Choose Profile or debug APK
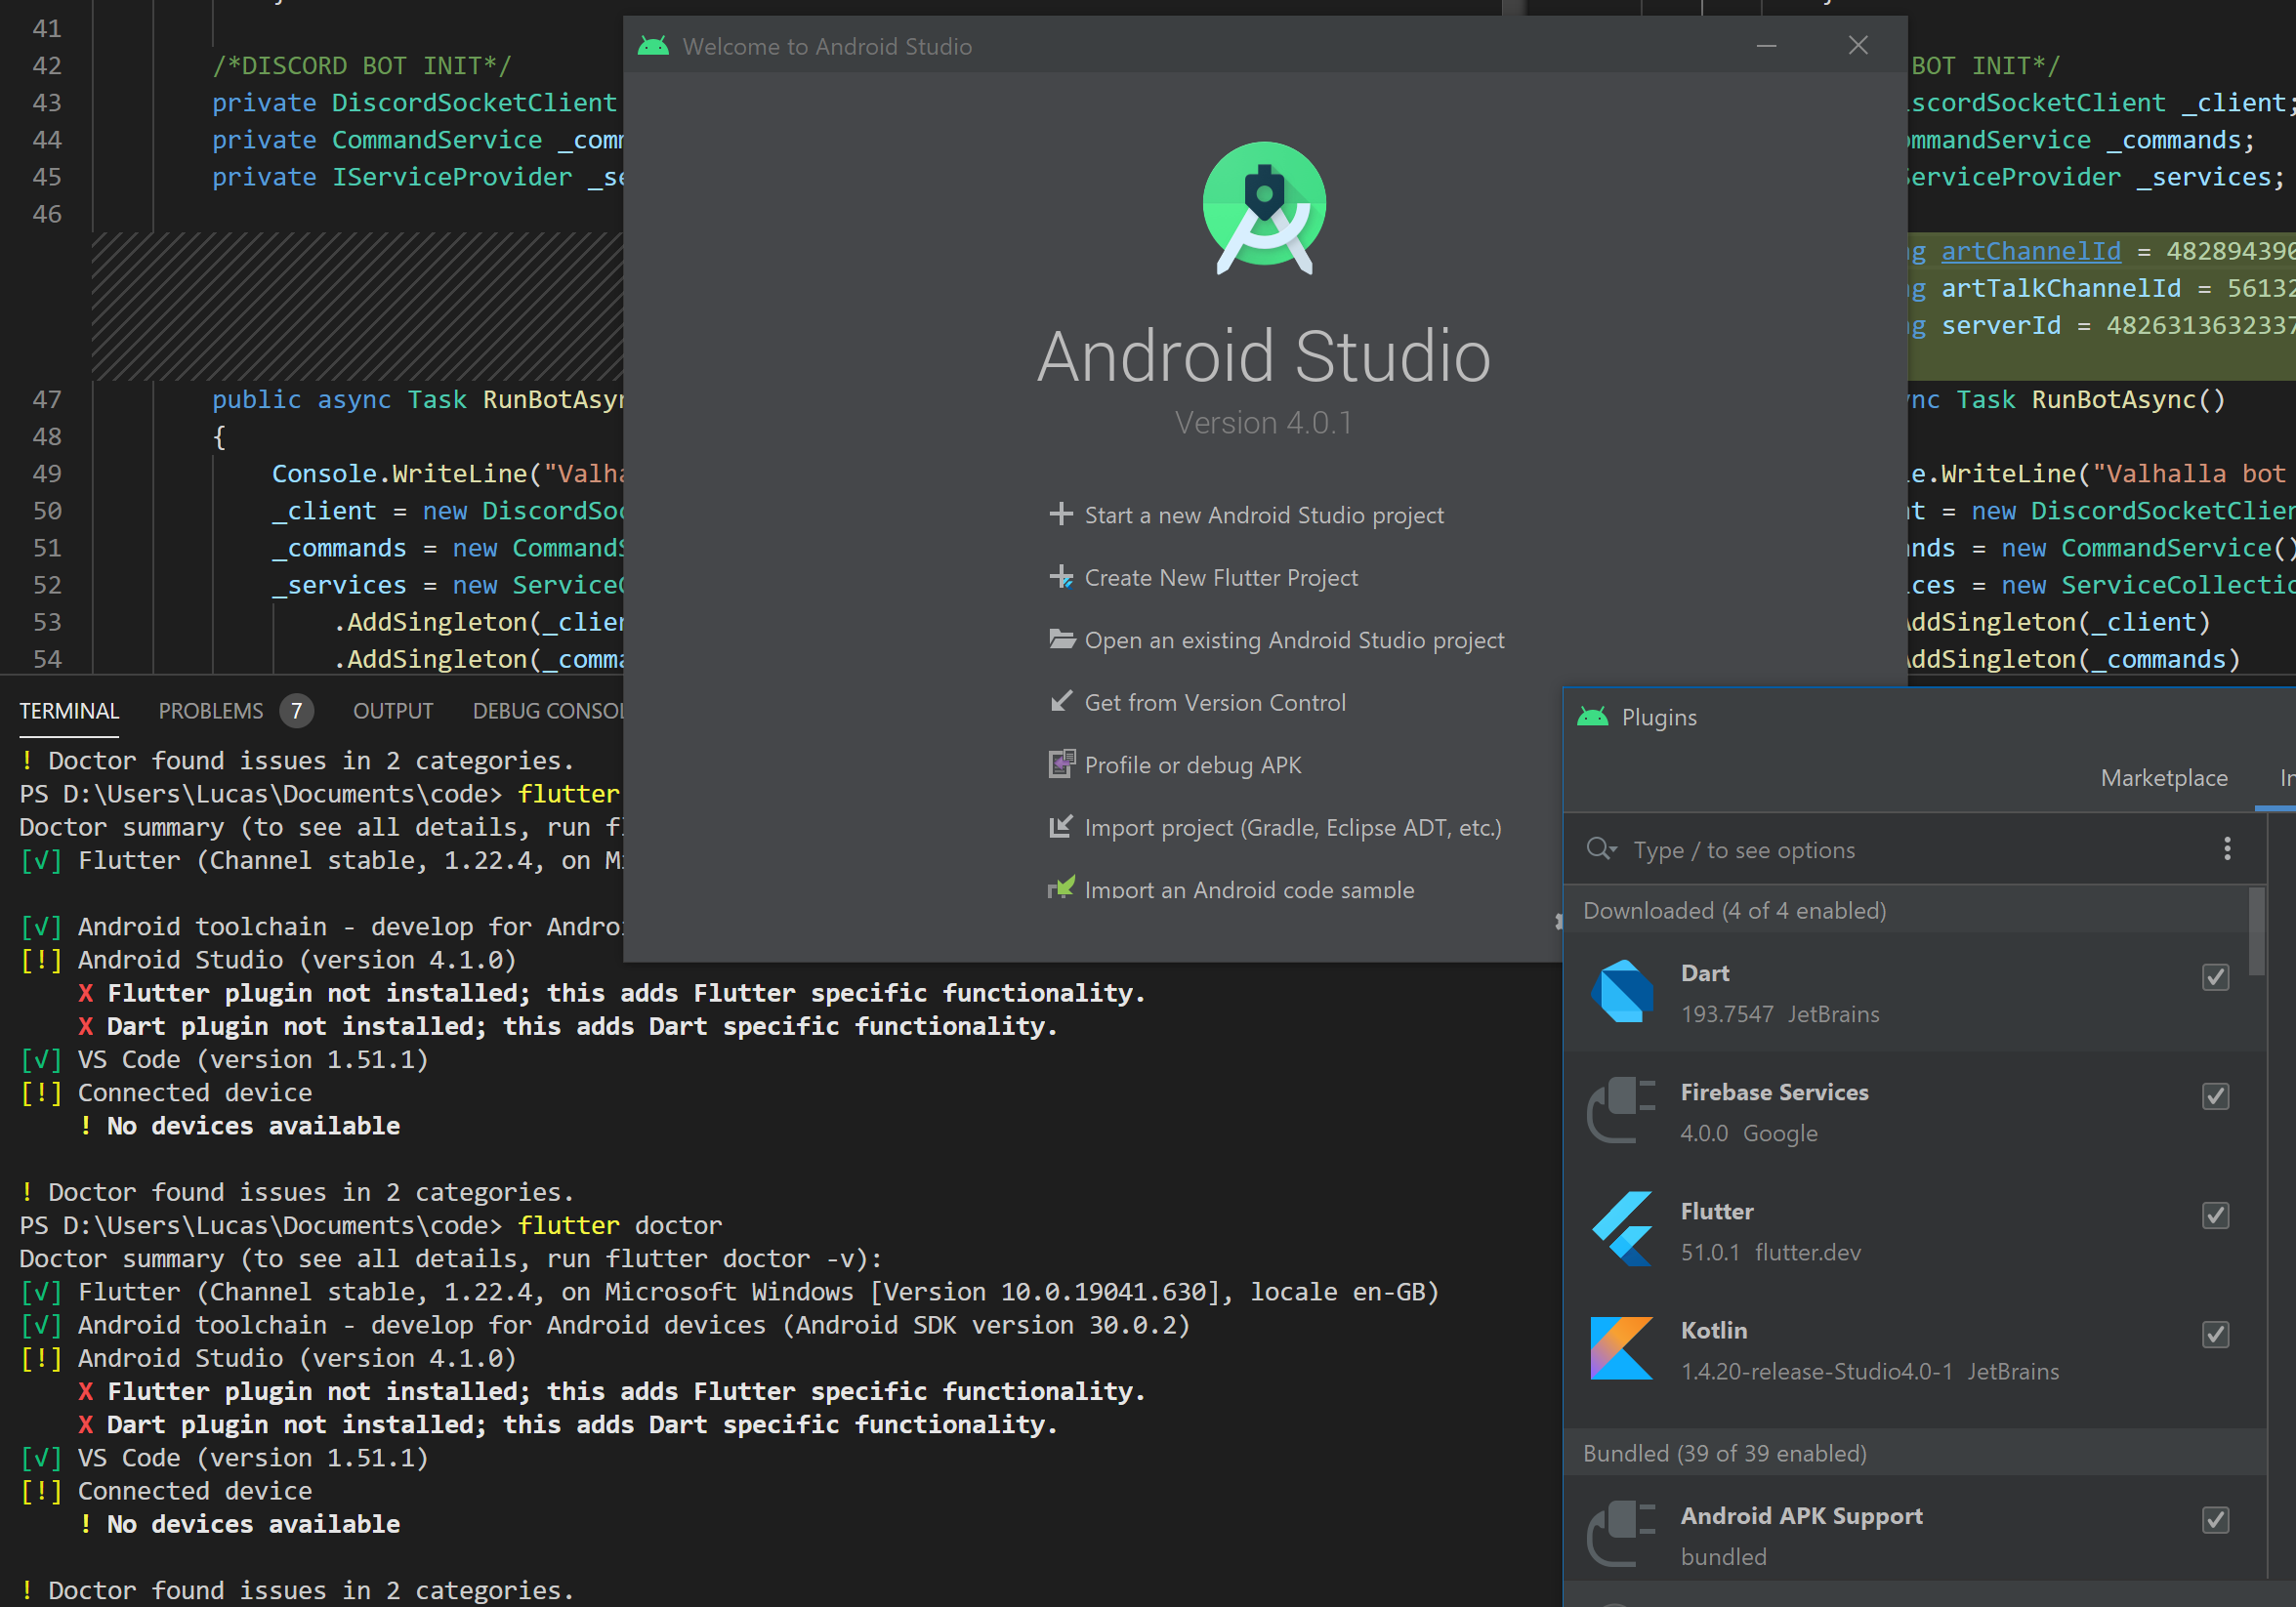The image size is (2296, 1607). [x=1193, y=765]
